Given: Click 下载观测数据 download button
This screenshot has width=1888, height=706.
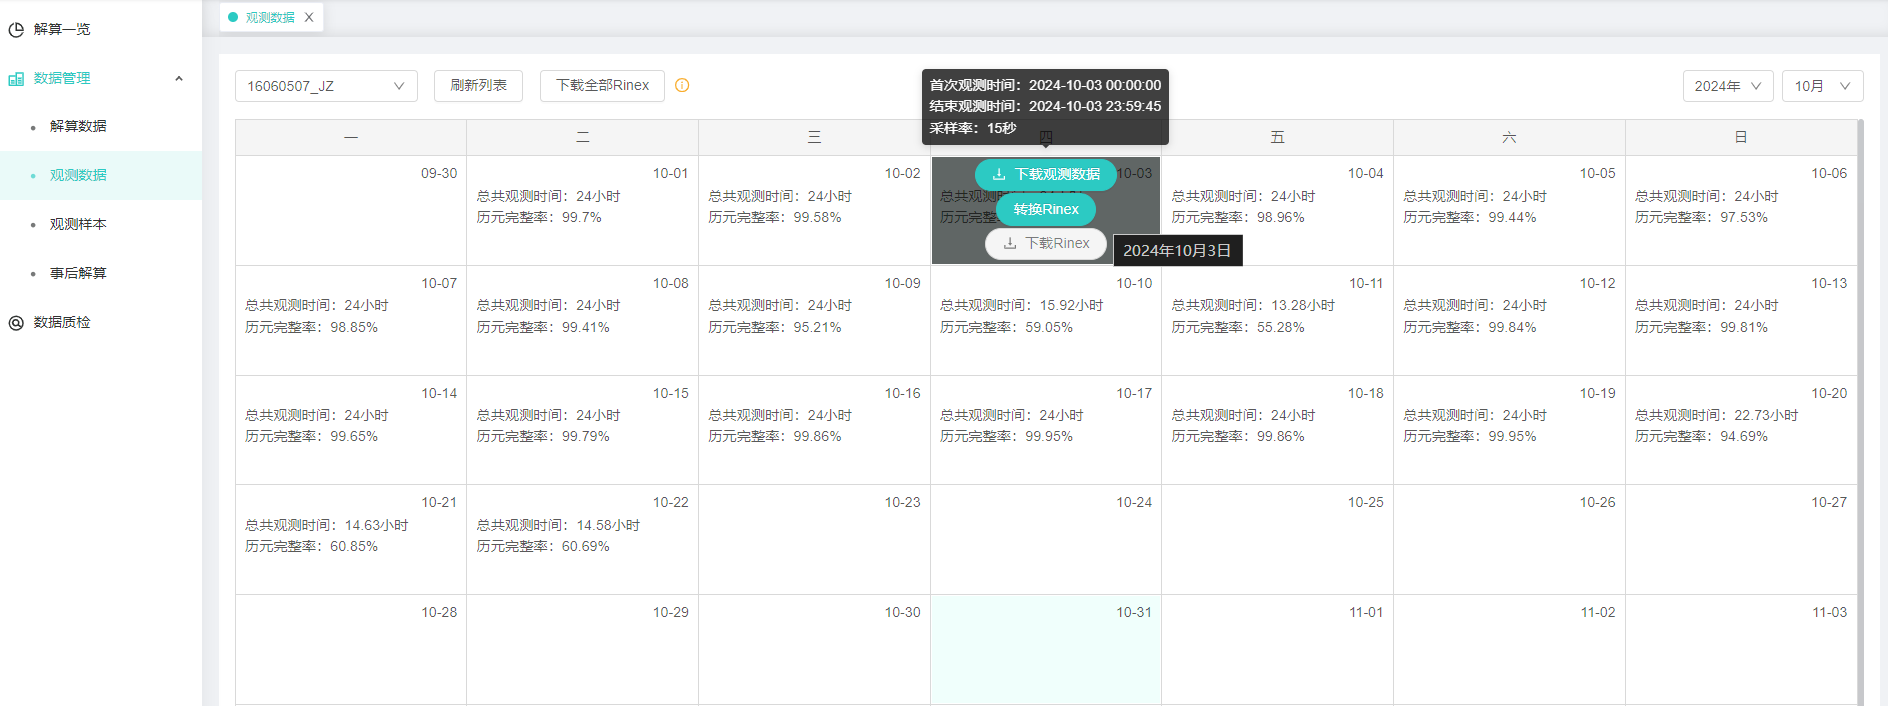Looking at the screenshot, I should tap(1045, 175).
